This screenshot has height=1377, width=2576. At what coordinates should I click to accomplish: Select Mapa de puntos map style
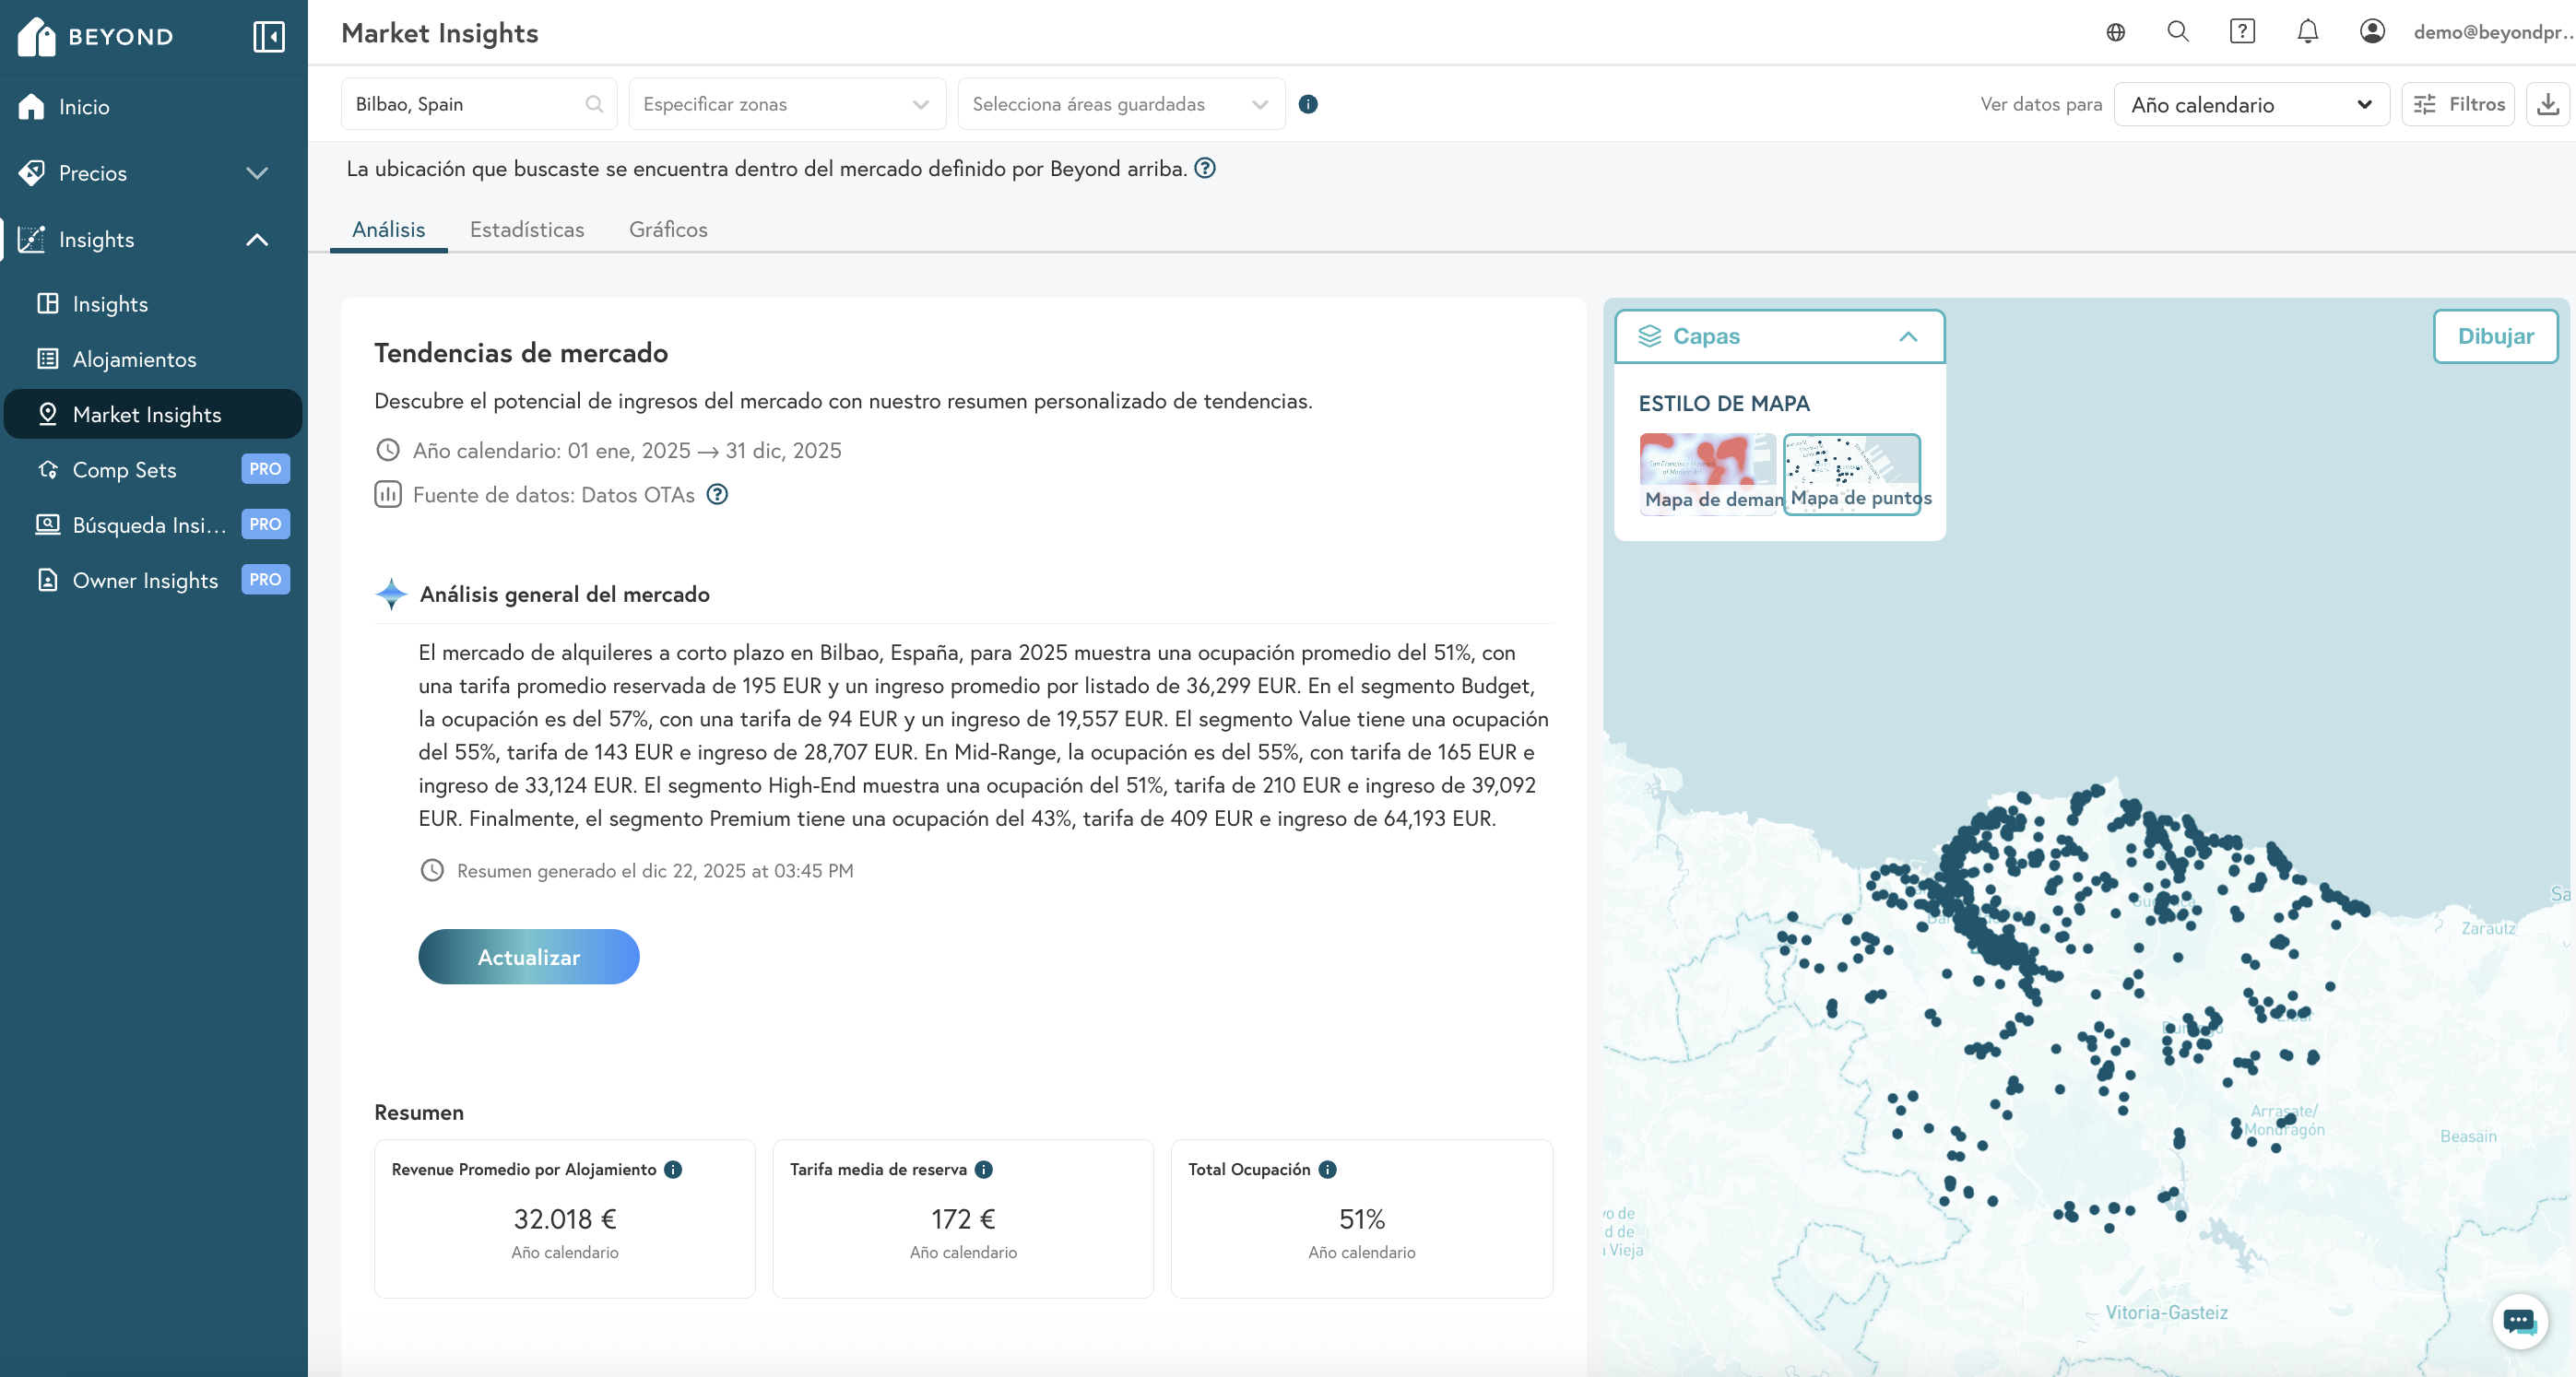(x=1852, y=473)
